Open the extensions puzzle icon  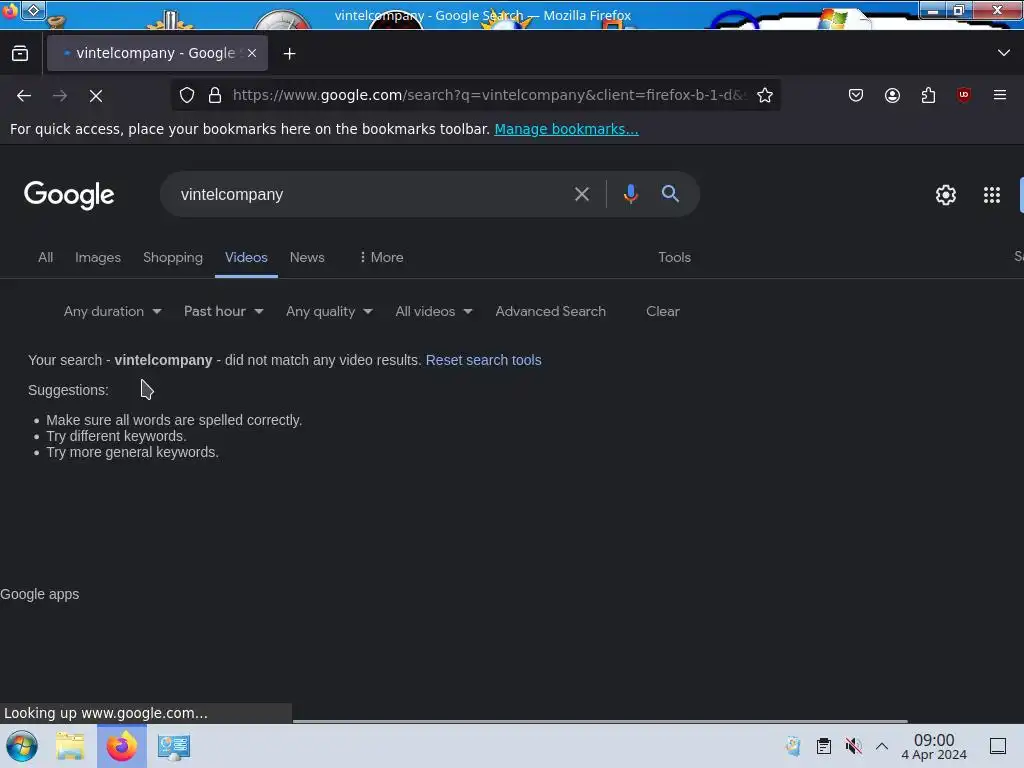point(928,95)
